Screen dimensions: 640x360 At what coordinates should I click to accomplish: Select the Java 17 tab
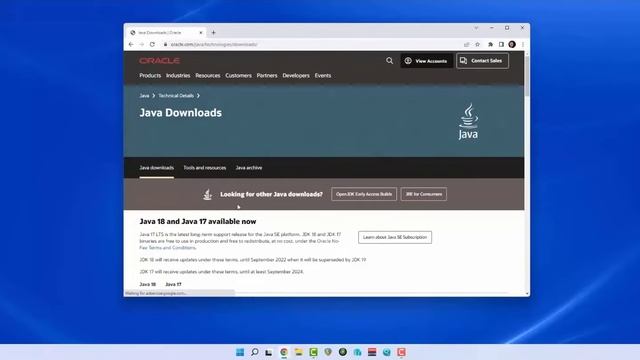point(173,284)
